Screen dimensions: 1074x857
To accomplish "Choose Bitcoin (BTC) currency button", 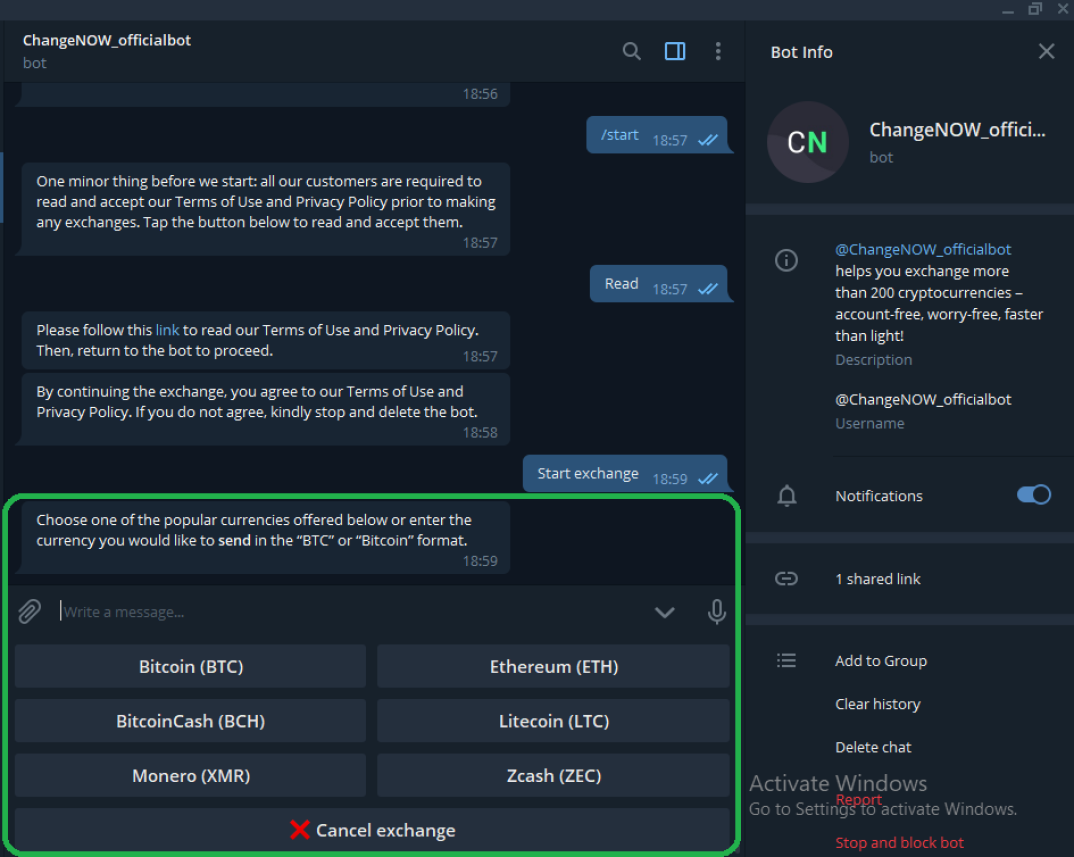I will point(190,667).
